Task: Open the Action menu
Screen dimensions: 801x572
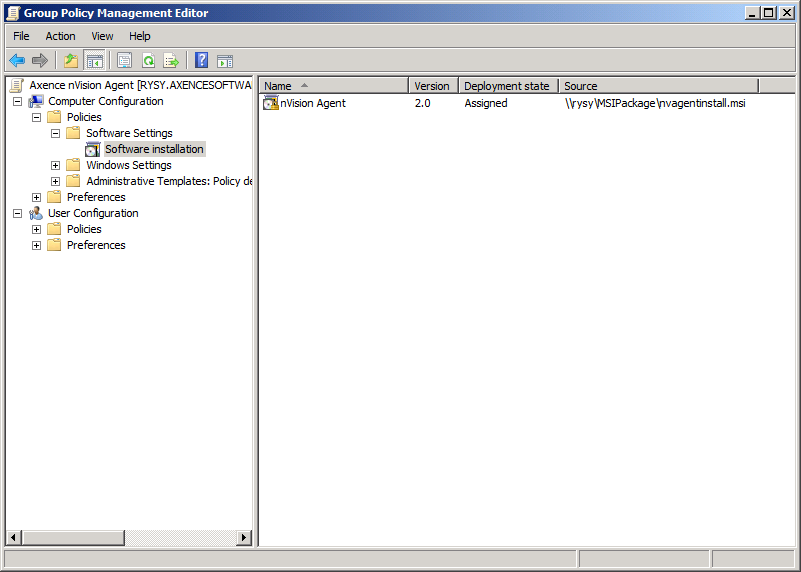Action: (60, 36)
